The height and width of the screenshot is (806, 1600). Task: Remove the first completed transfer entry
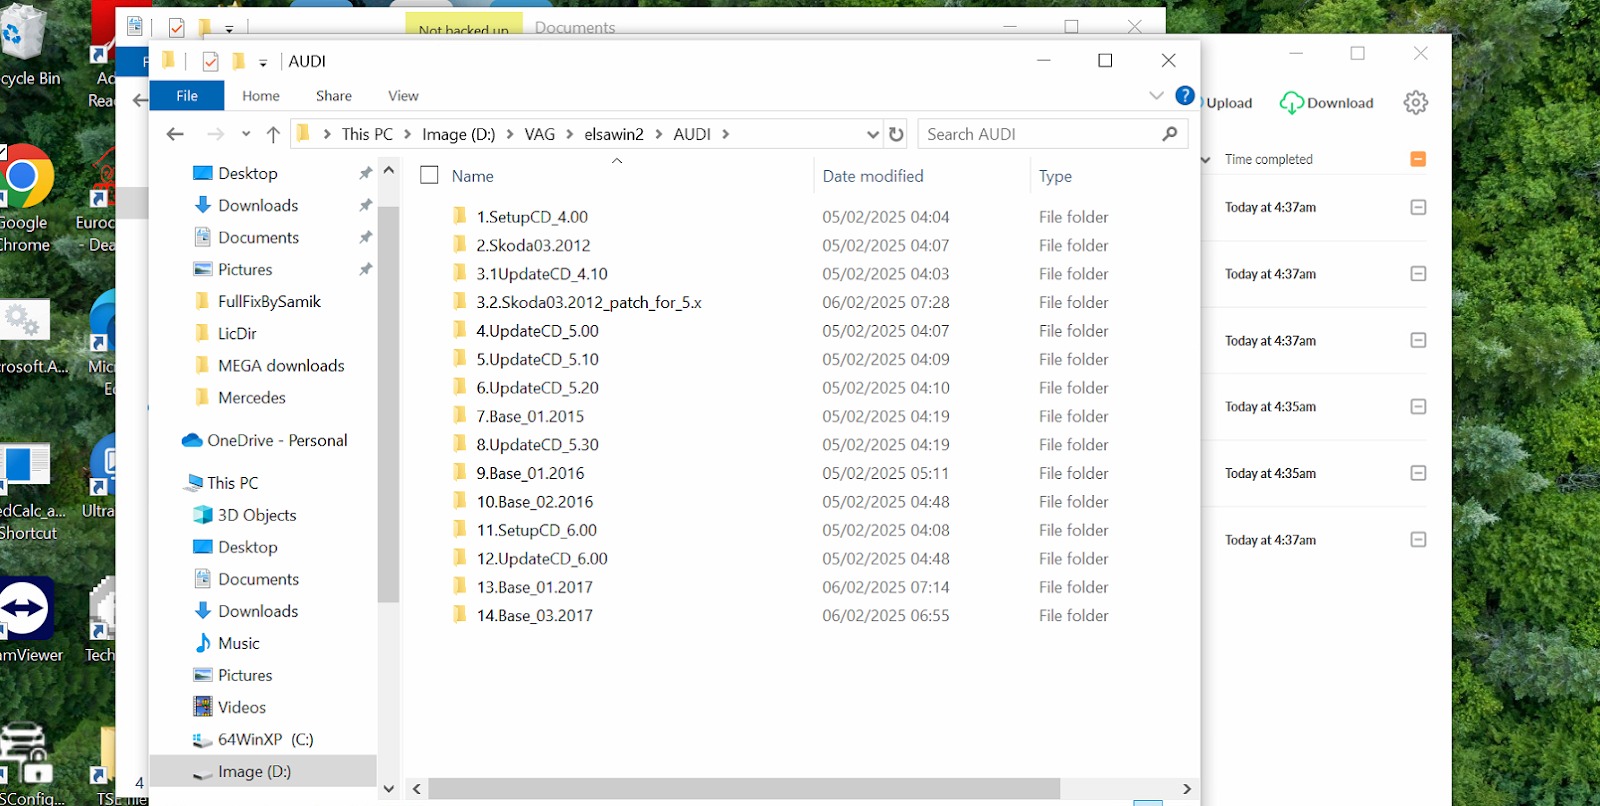1418,207
